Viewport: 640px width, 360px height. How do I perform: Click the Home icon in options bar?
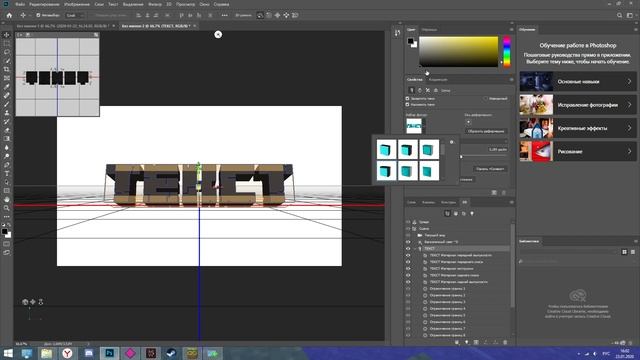tap(9, 16)
